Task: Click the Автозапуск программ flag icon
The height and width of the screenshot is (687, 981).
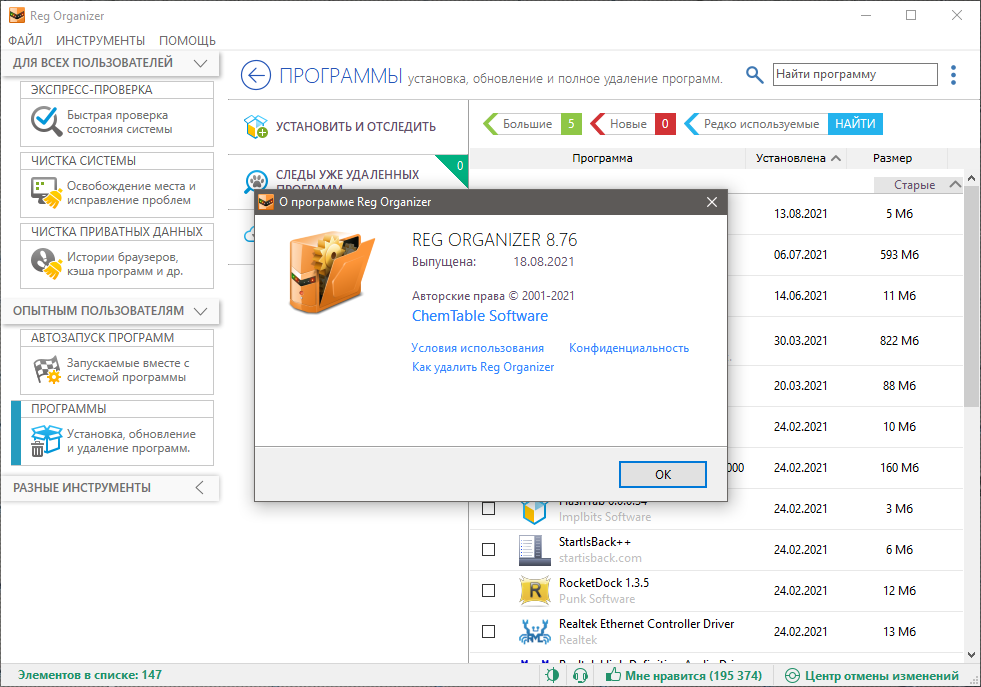Action: click(x=47, y=370)
